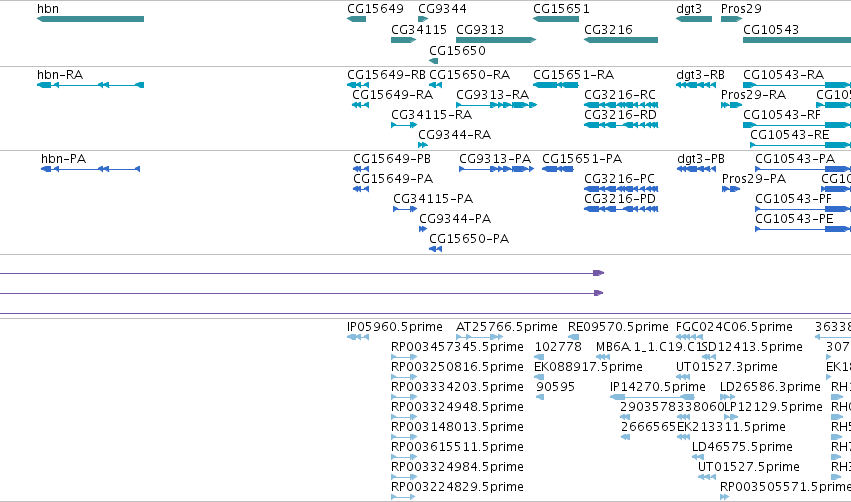Select the hbn-PA protein label

[63, 158]
